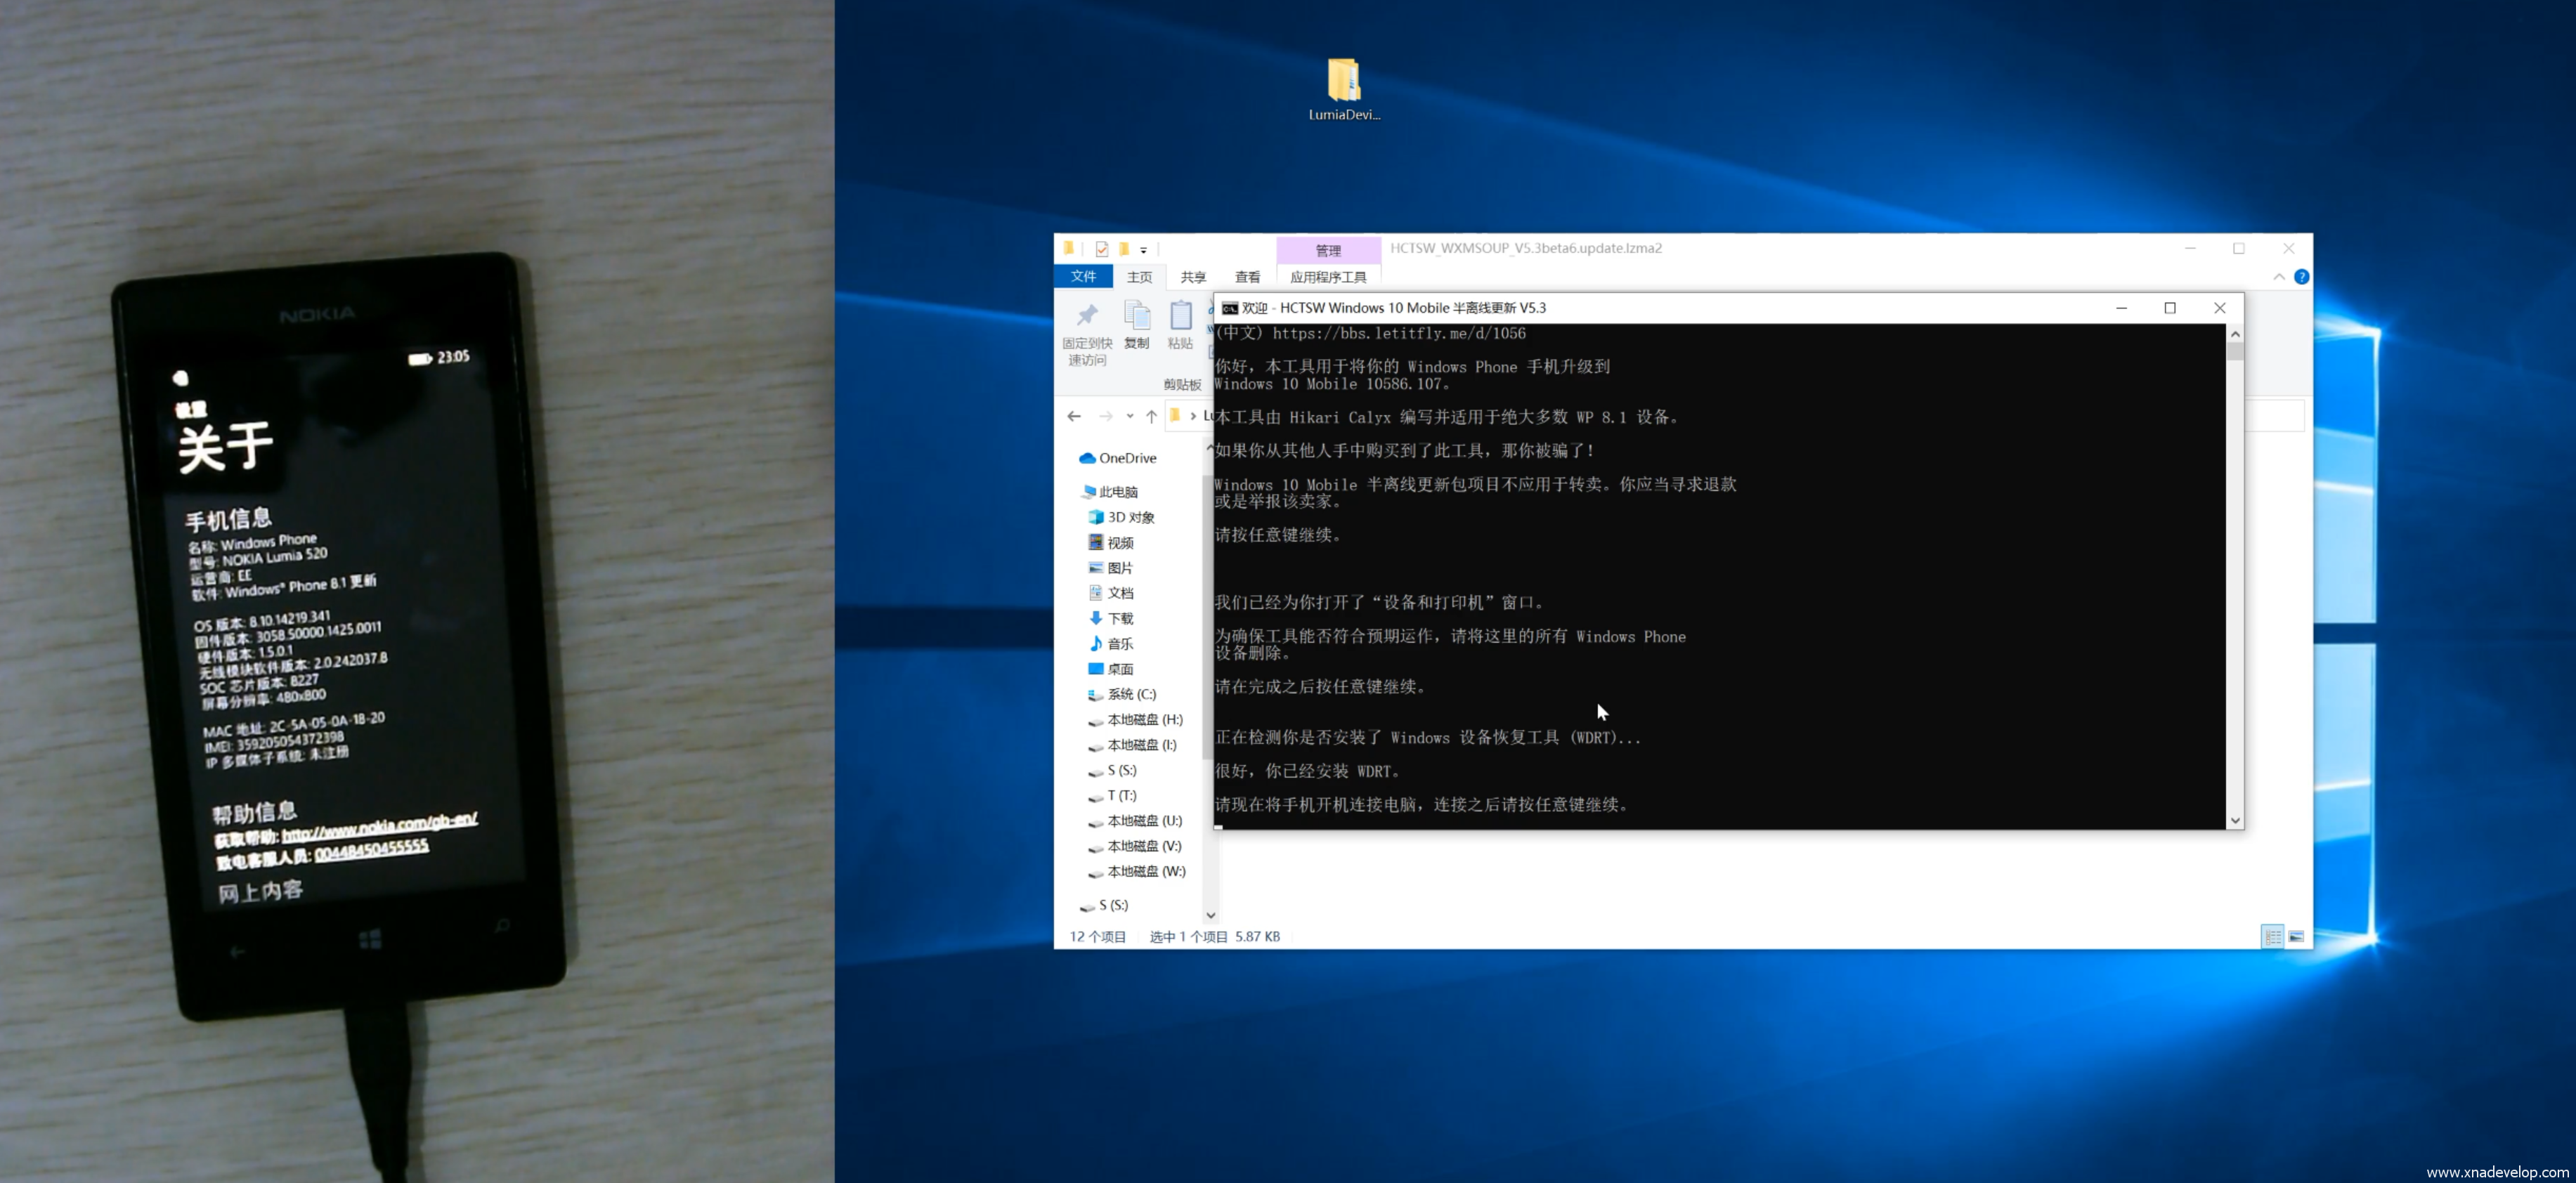Click the Copy (复制) ribbon icon

coord(1137,317)
